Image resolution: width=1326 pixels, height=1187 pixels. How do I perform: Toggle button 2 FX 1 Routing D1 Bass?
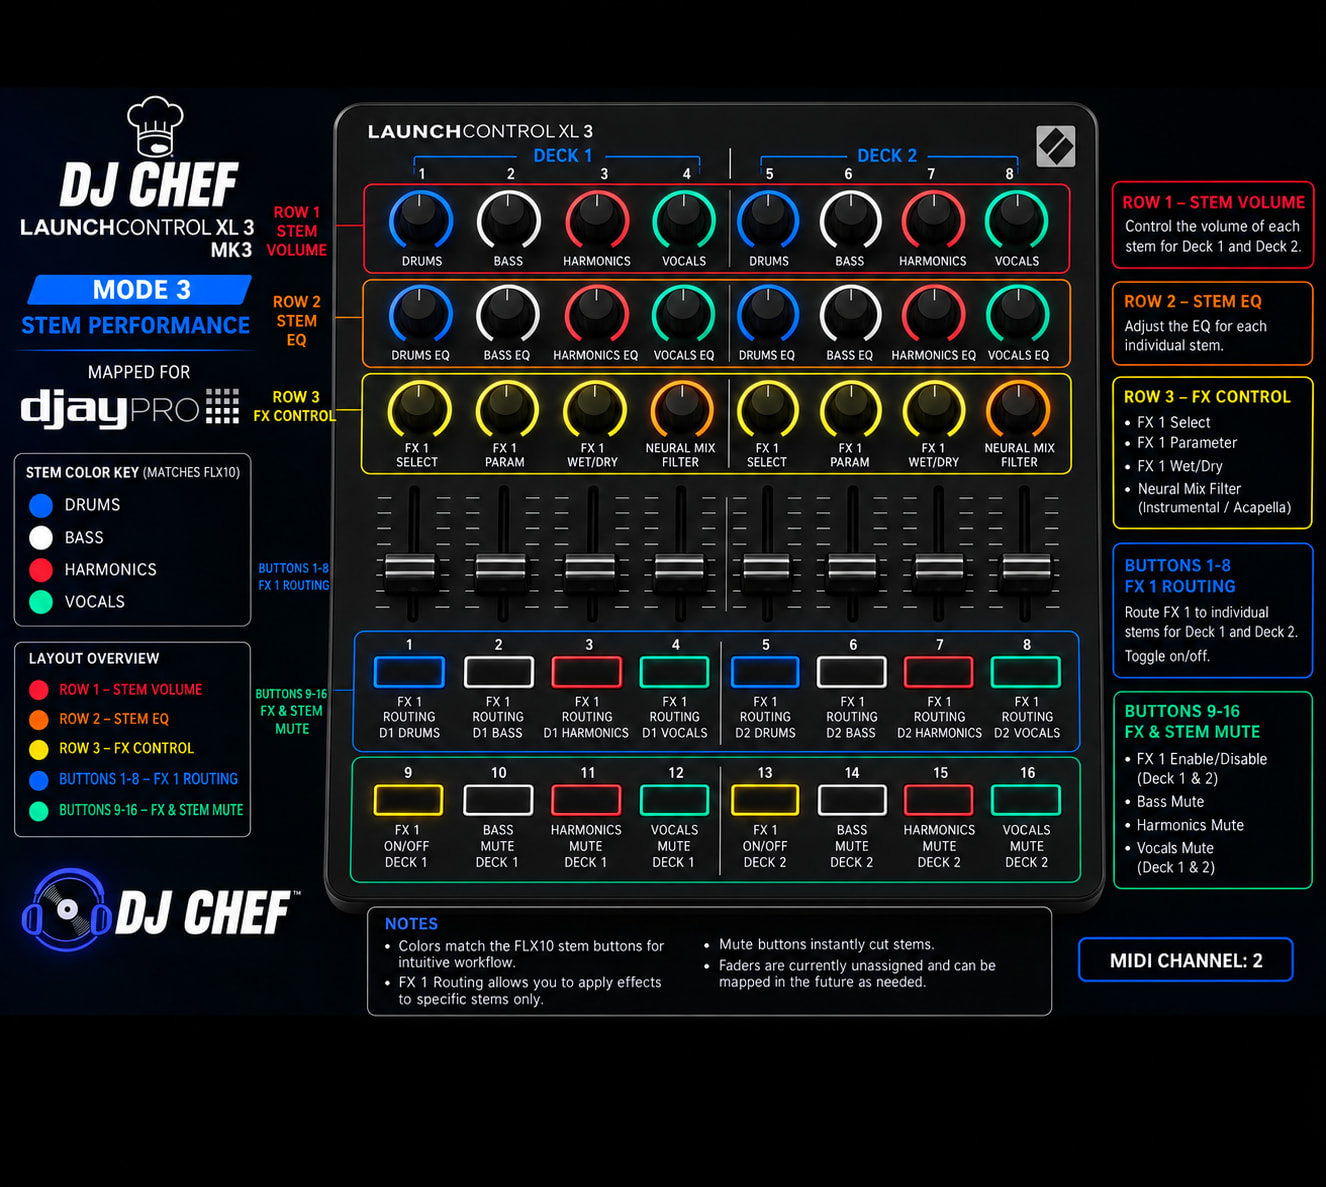click(499, 672)
